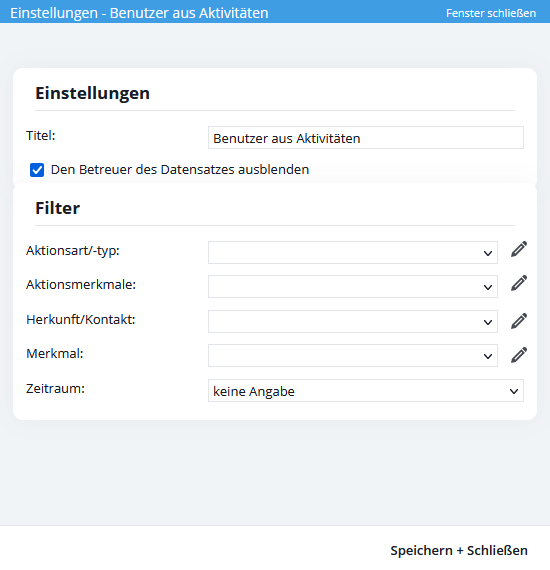Viewport: 550px width, 570px height.
Task: Select the Filter section heading
Action: (x=57, y=208)
